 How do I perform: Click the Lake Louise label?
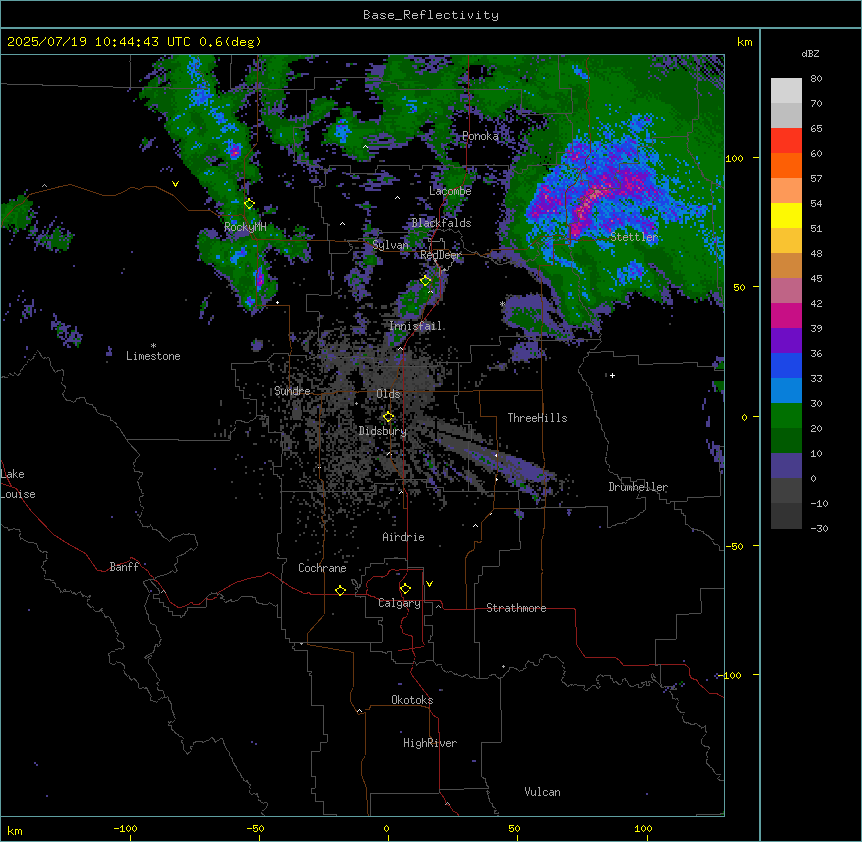[x=18, y=484]
